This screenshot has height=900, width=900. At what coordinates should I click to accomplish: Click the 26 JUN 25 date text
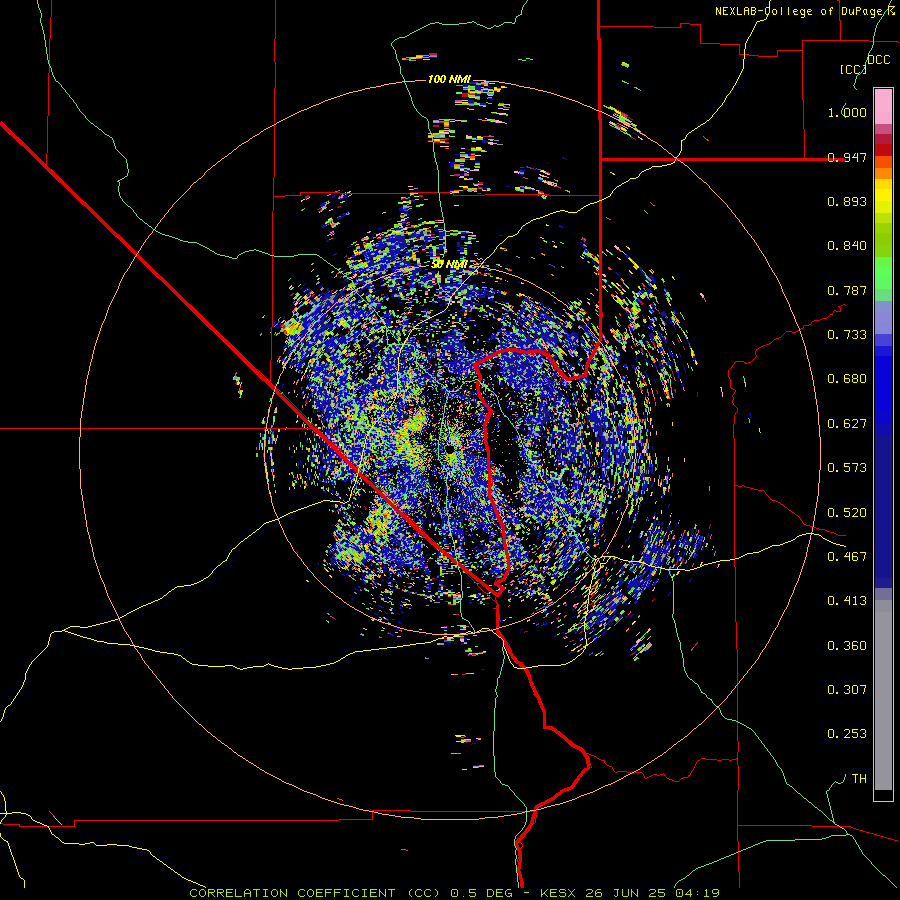(626, 893)
